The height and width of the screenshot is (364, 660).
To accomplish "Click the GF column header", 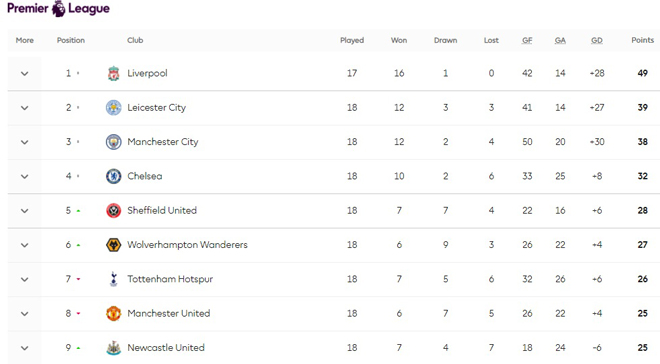I will coord(527,40).
